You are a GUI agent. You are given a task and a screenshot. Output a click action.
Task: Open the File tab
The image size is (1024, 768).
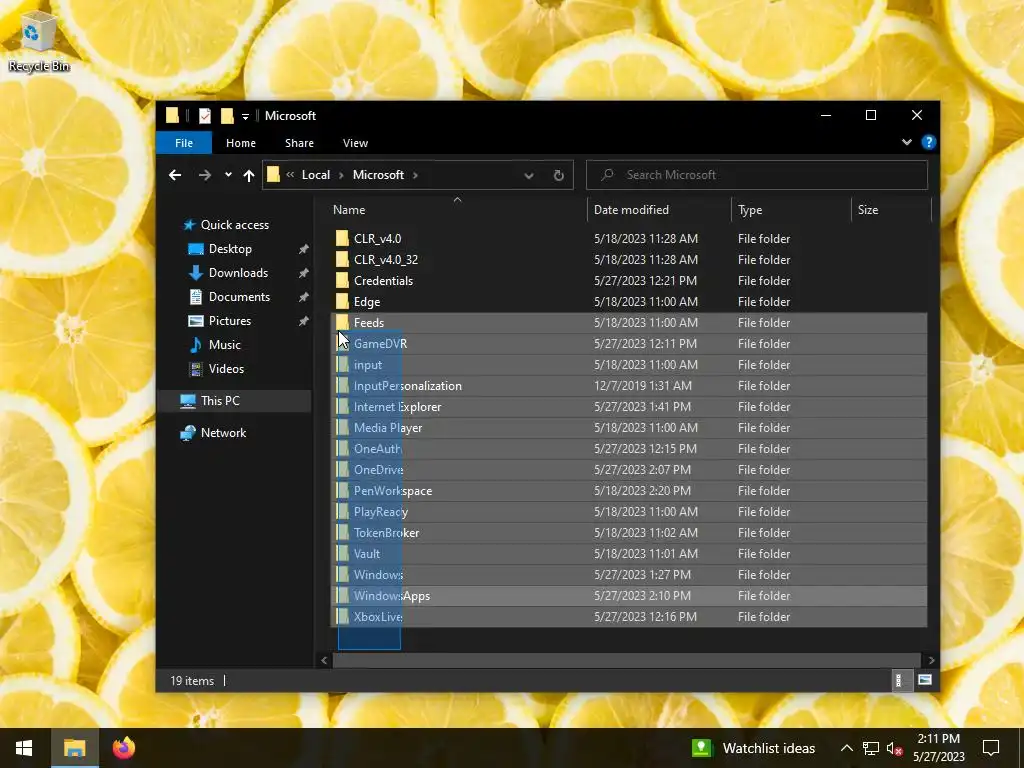184,142
